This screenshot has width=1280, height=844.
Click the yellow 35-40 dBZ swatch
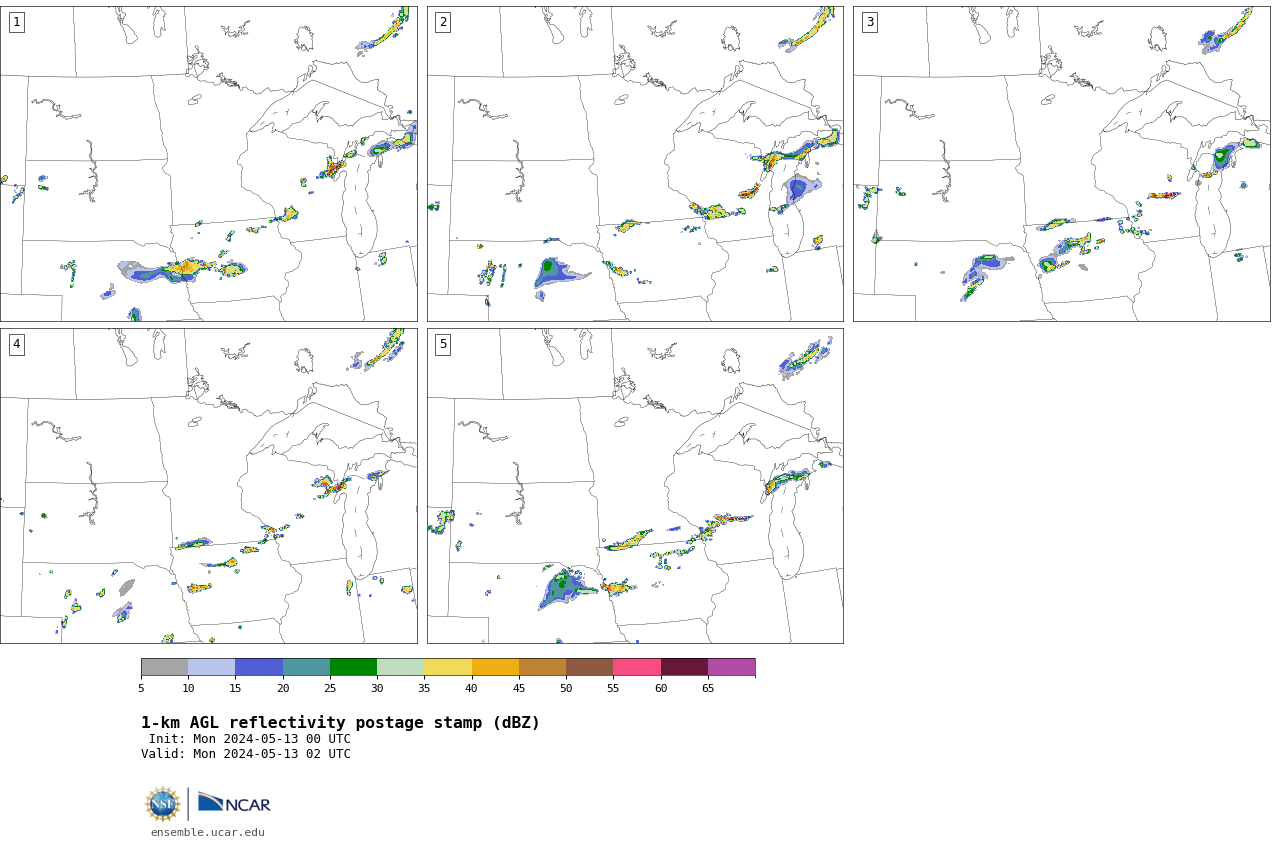tap(448, 667)
